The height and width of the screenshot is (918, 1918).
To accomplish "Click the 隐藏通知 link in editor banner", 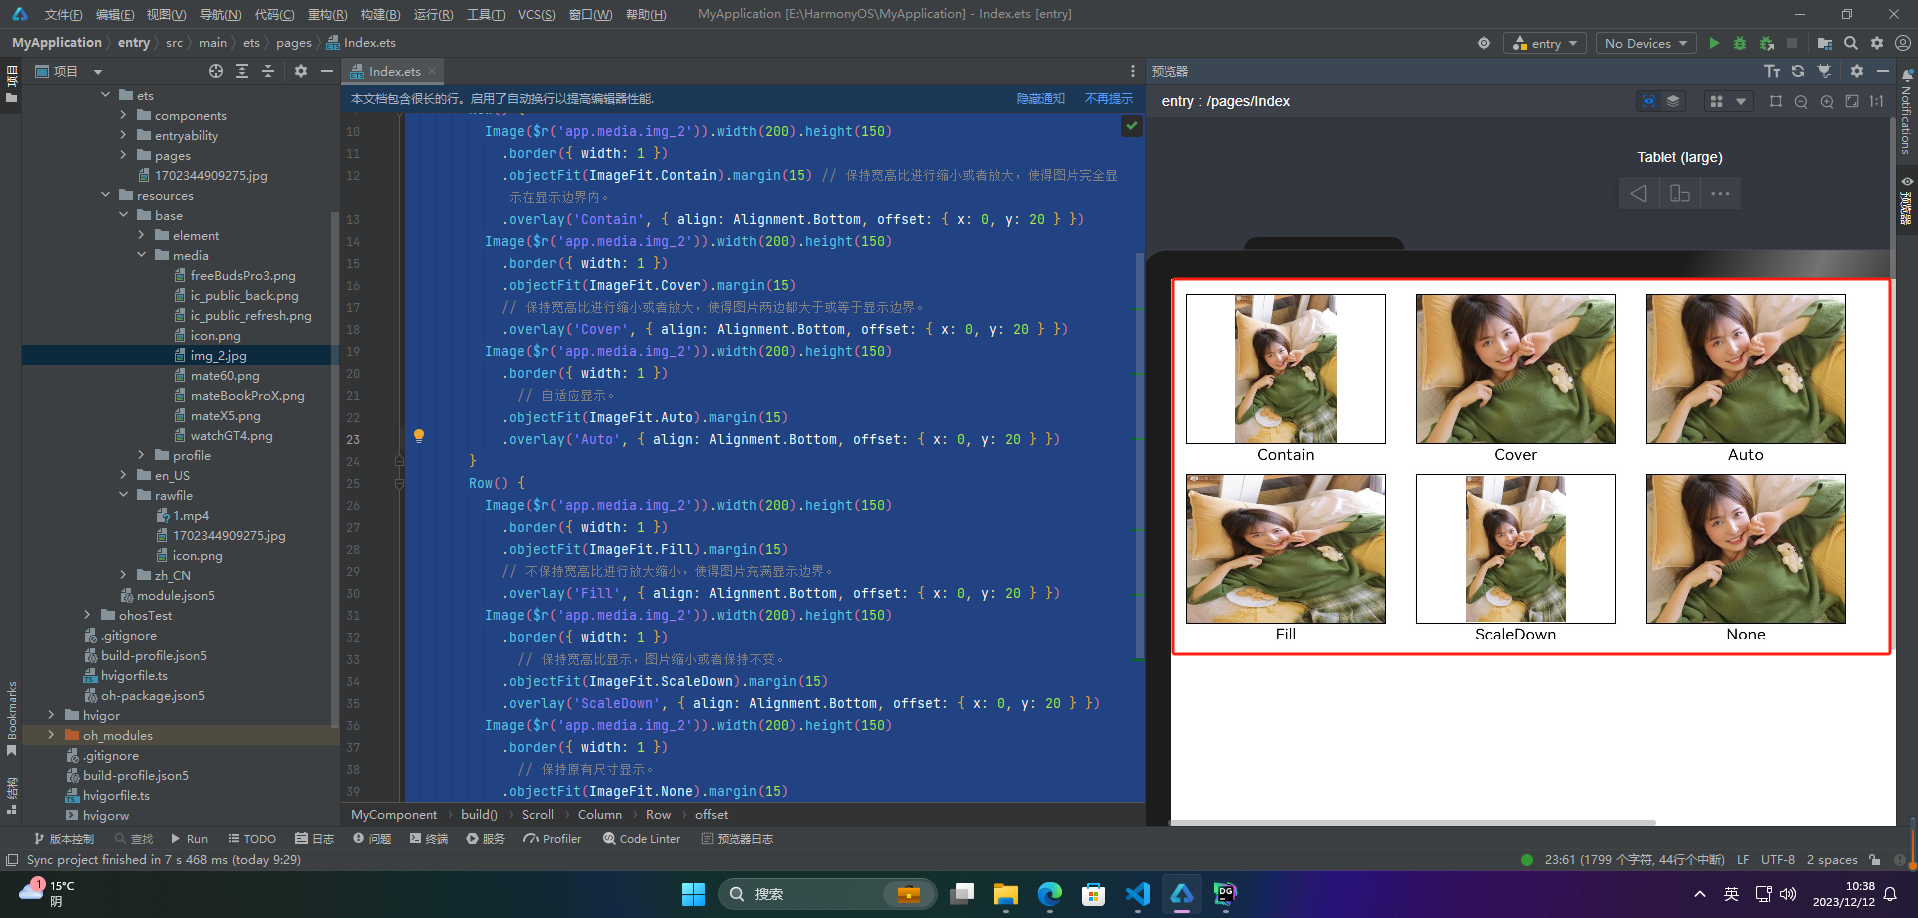I will click(x=1041, y=98).
